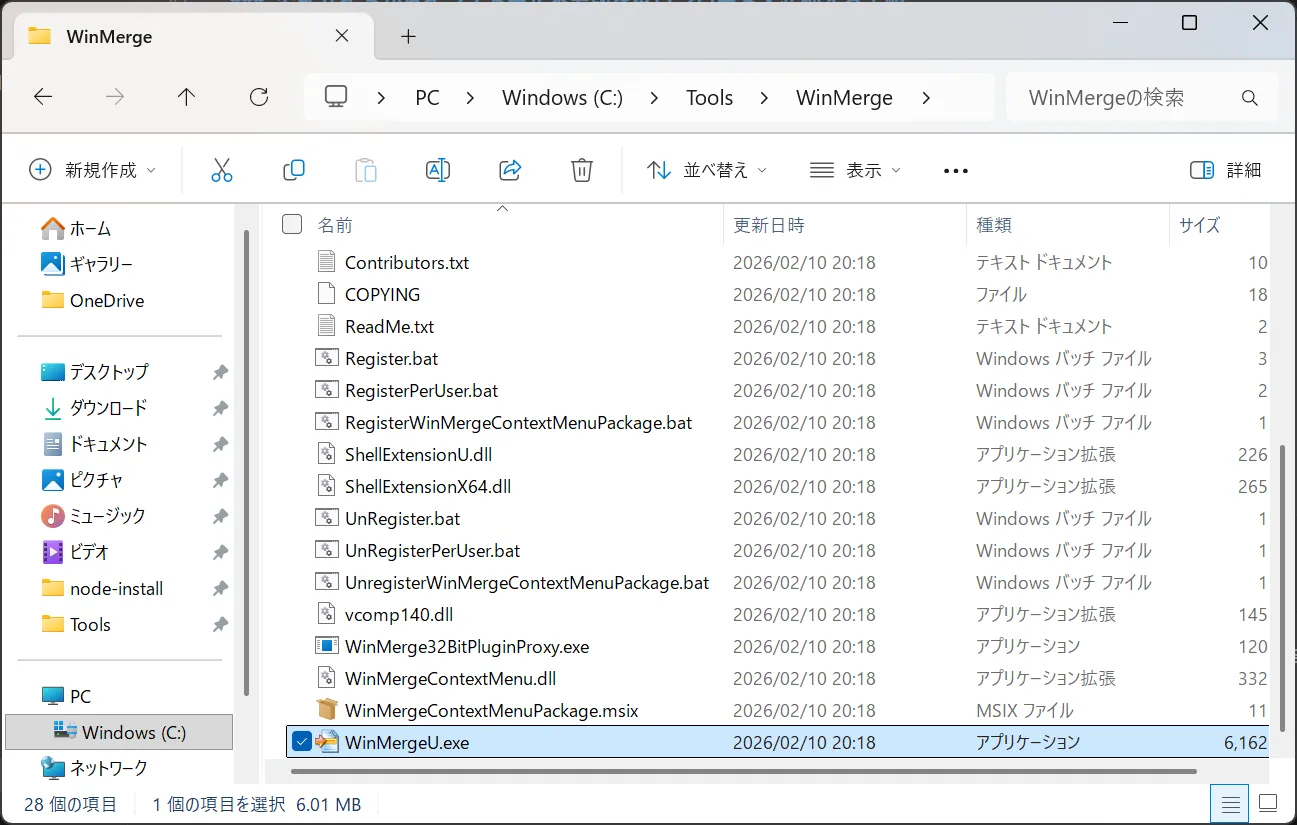Click the Cut scissors icon in toolbar
Image resolution: width=1297 pixels, height=825 pixels.
click(x=222, y=170)
